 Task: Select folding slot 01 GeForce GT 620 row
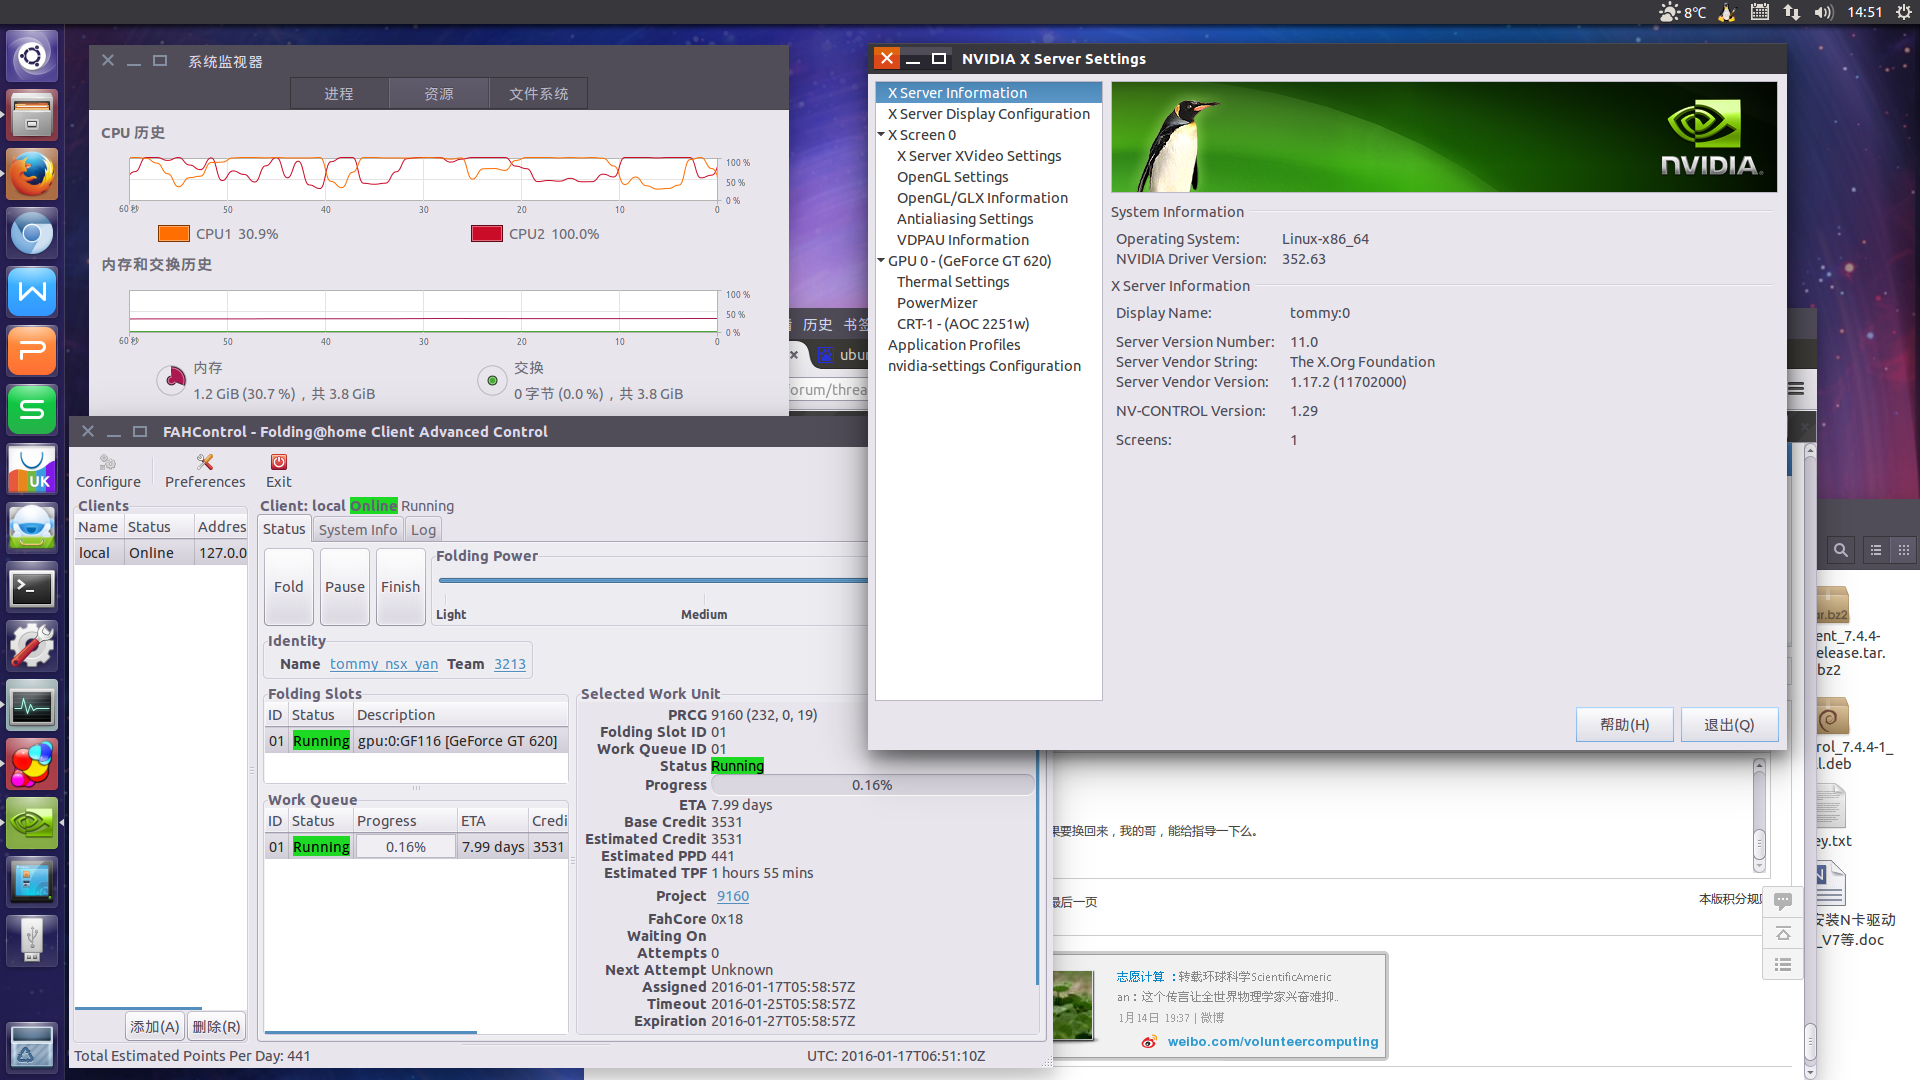click(416, 741)
